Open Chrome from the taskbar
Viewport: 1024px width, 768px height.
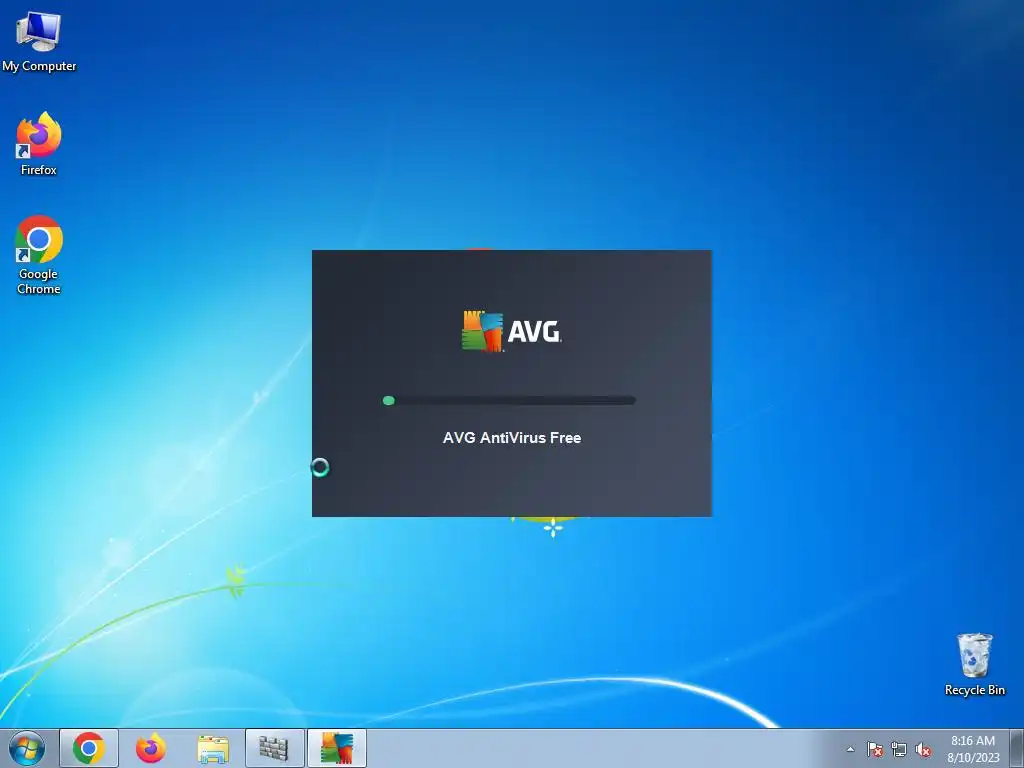89,748
